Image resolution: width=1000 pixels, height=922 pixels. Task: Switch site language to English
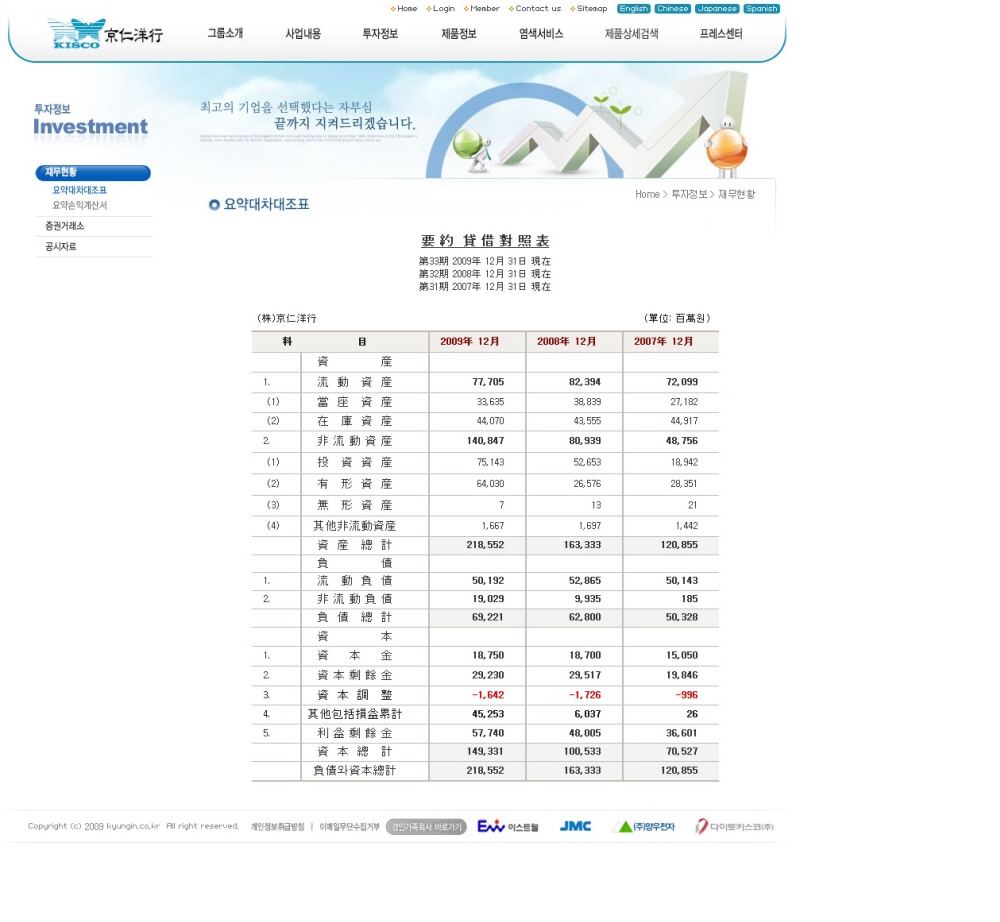[x=633, y=9]
